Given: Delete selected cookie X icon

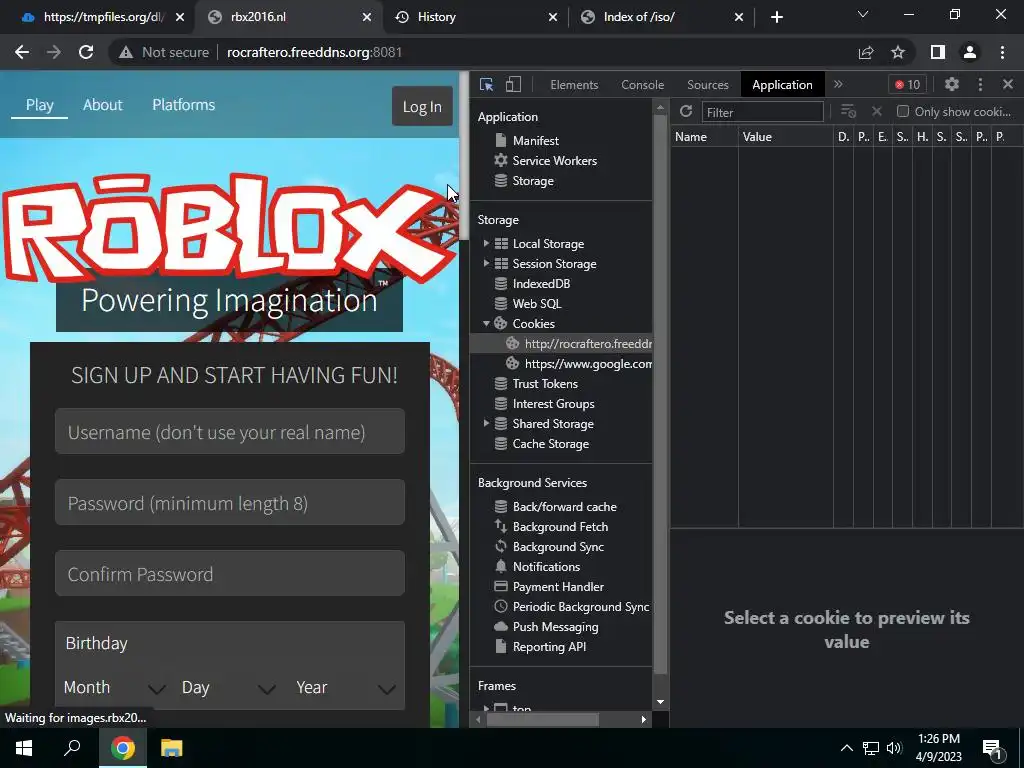Looking at the screenshot, I should pos(876,112).
